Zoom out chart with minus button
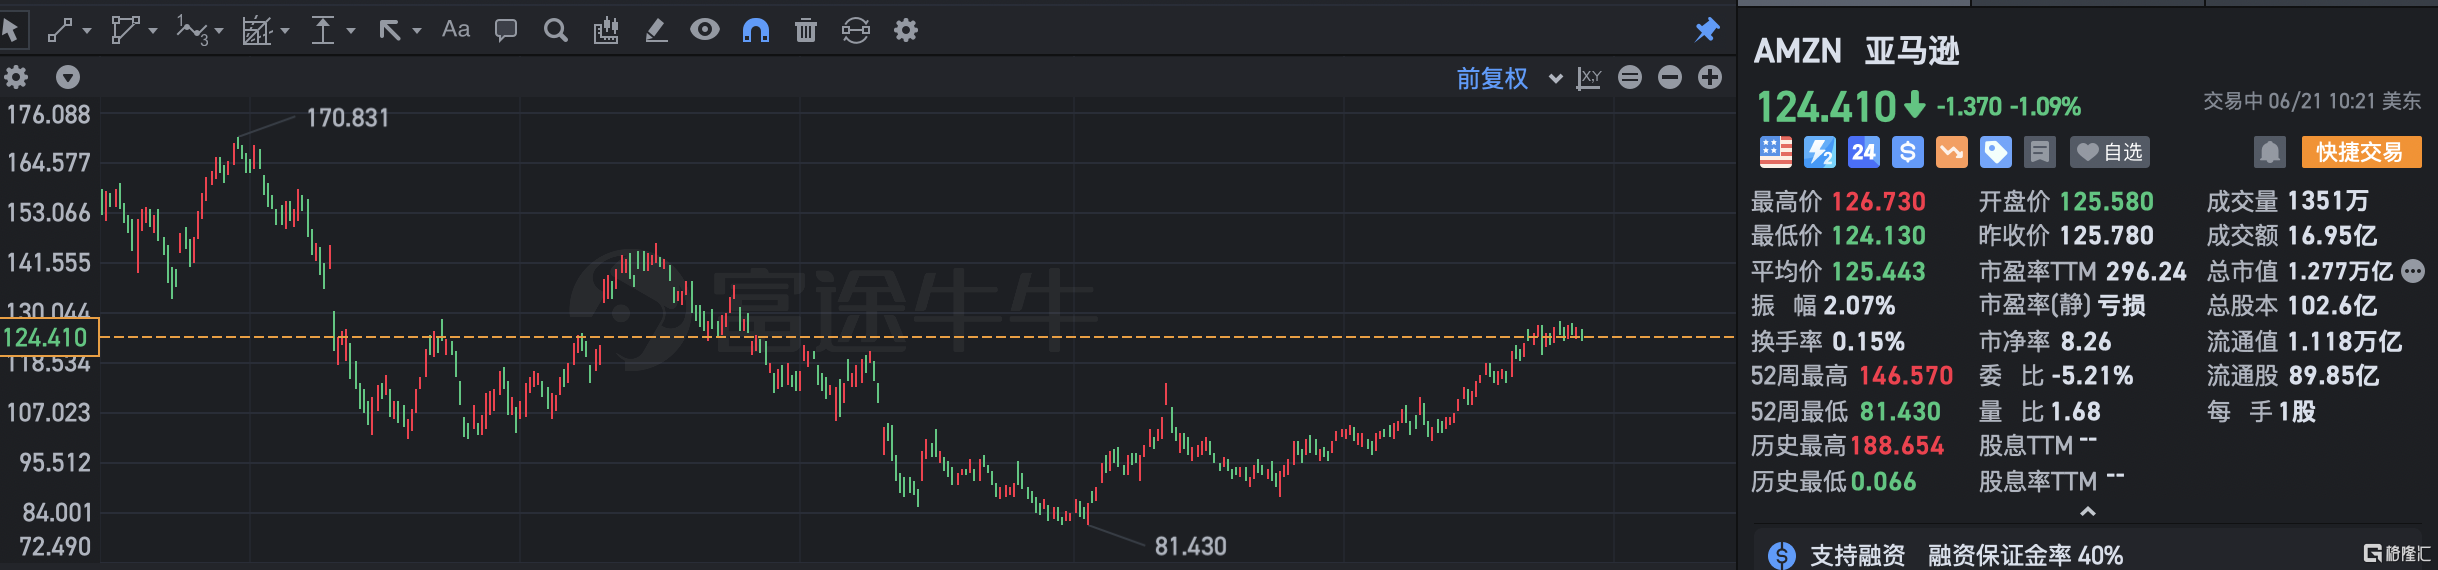 [1670, 77]
